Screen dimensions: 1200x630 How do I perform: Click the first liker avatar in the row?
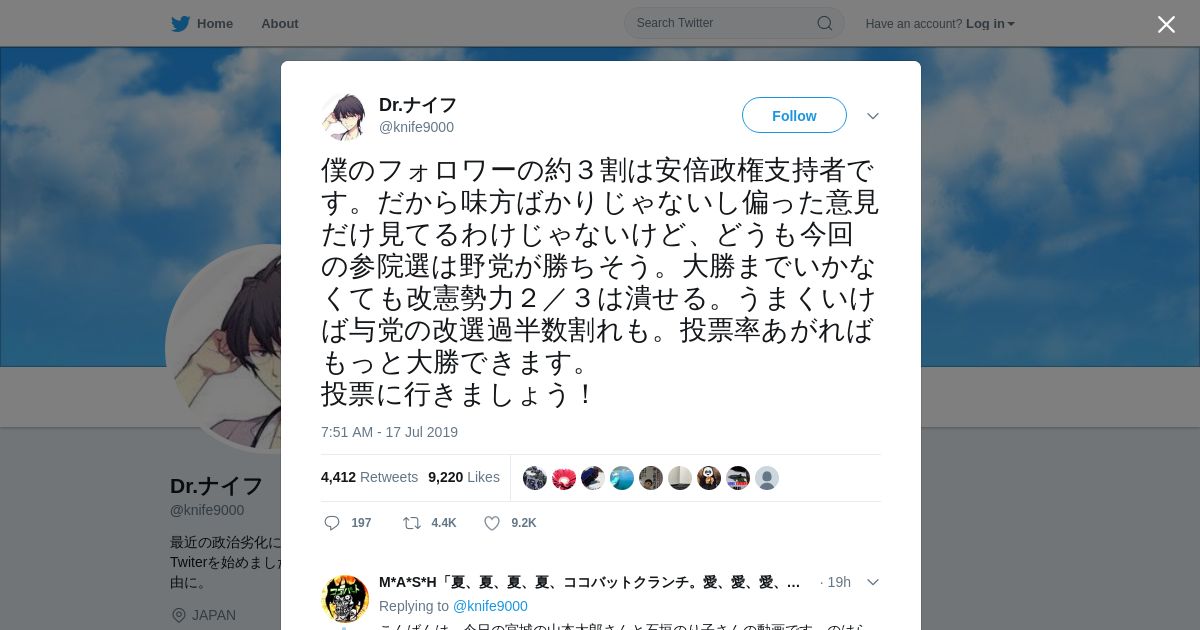(535, 478)
